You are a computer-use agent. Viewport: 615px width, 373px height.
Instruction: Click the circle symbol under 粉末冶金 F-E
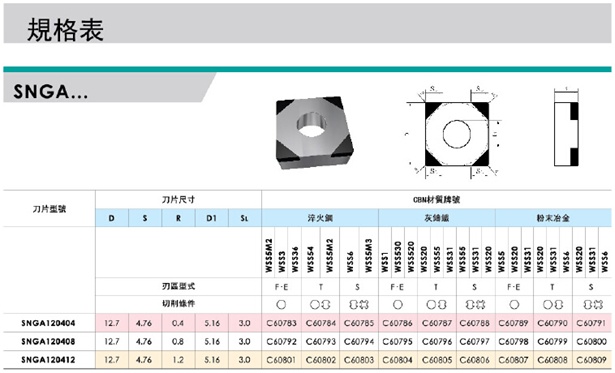[514, 305]
